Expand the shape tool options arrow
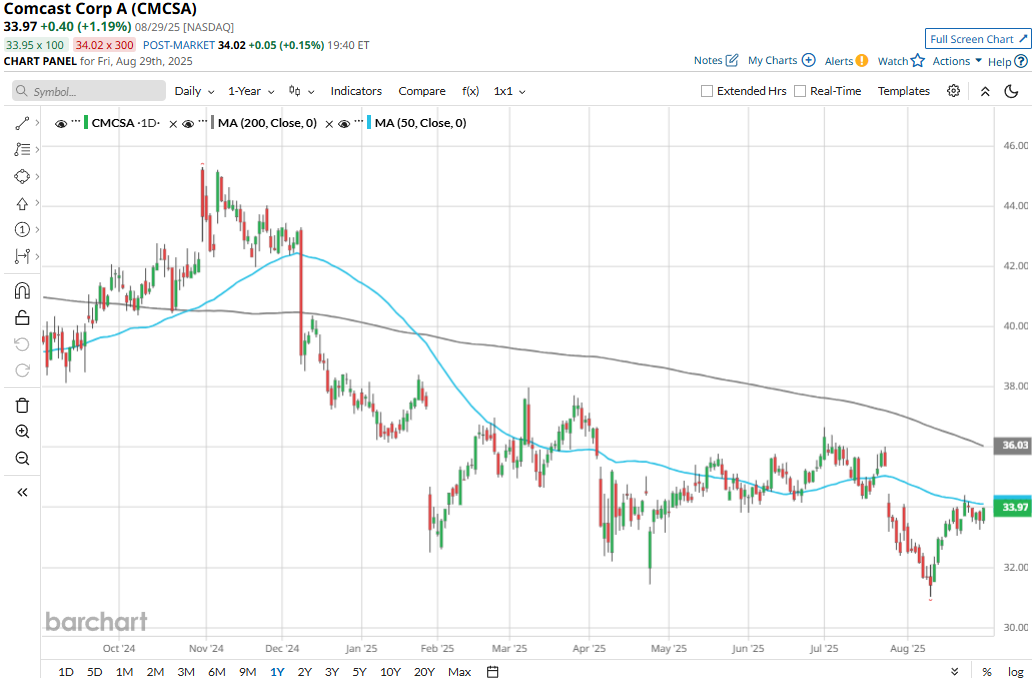This screenshot has height=678, width=1032. [x=37, y=176]
